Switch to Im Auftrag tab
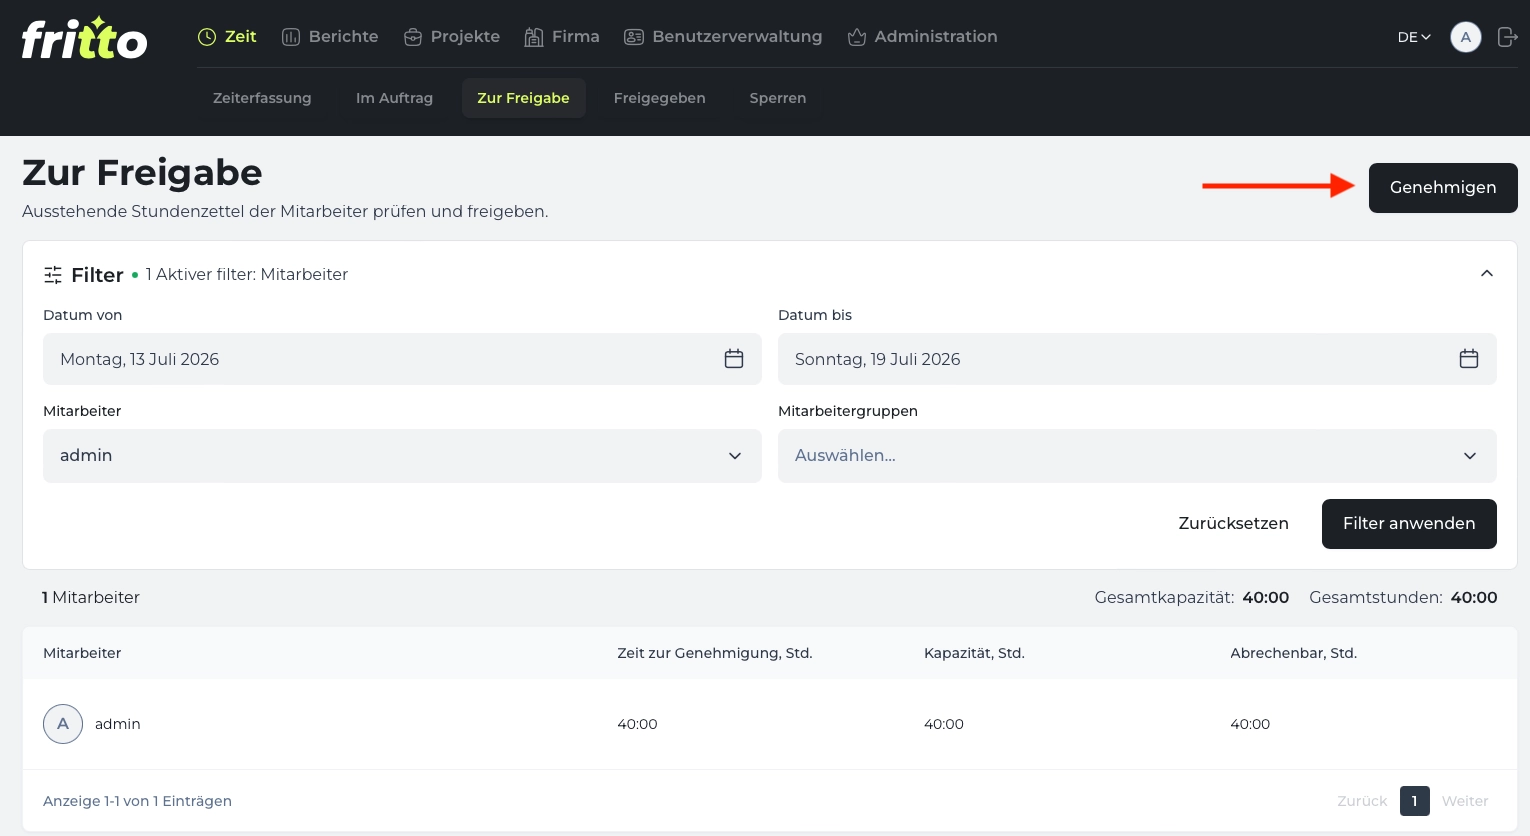The height and width of the screenshot is (836, 1530). click(x=394, y=98)
